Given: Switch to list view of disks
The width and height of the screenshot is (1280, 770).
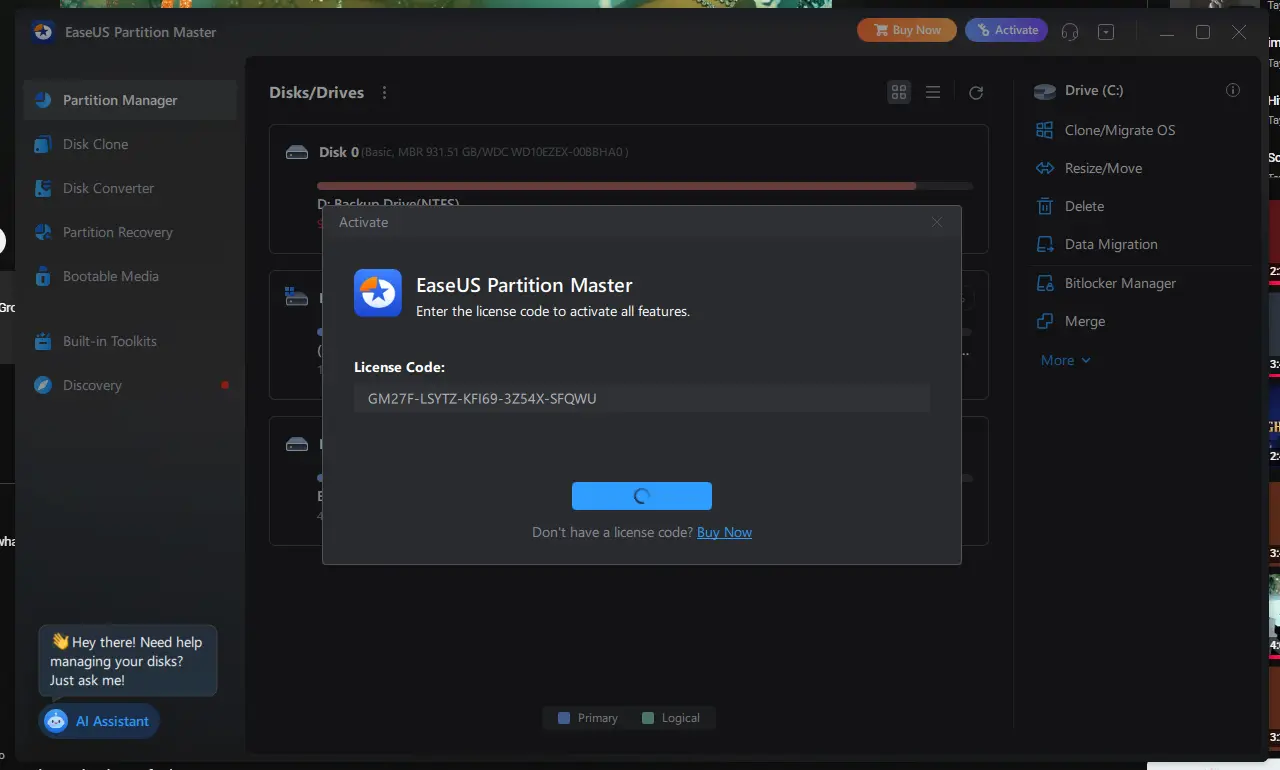Looking at the screenshot, I should 933,92.
